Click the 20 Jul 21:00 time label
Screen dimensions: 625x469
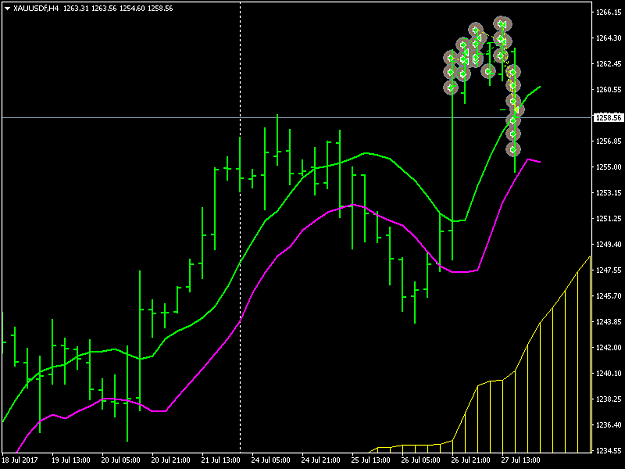pos(171,460)
